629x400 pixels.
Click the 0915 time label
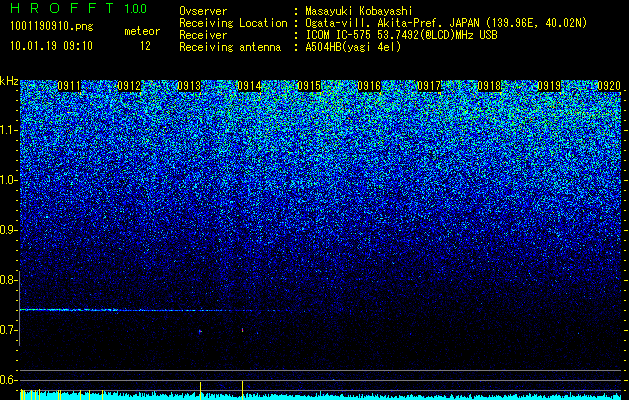click(x=309, y=86)
